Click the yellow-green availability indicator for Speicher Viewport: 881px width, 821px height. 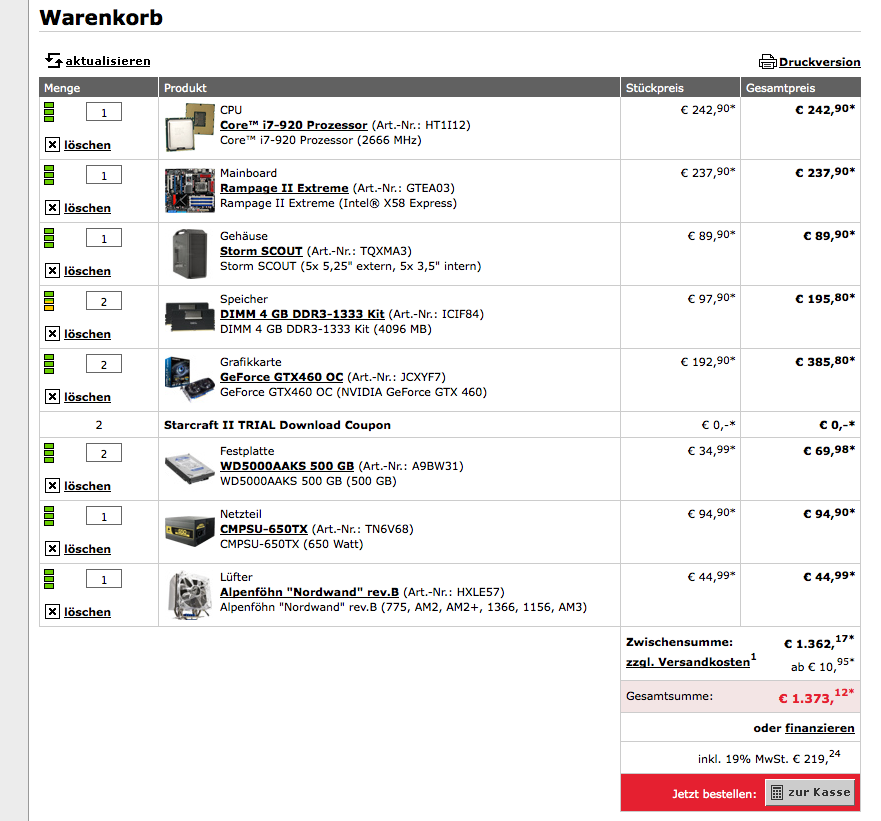click(x=49, y=301)
